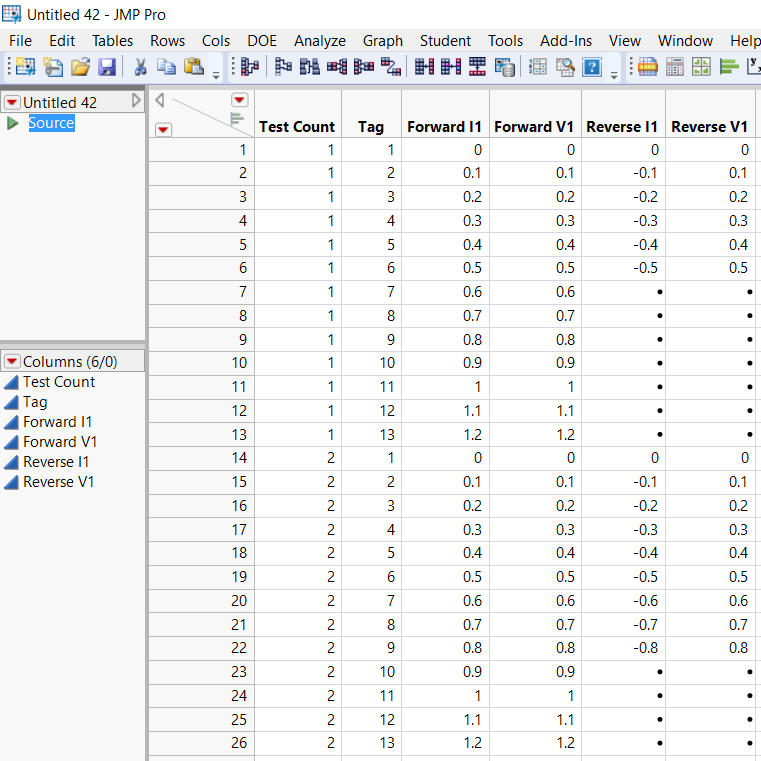This screenshot has width=761, height=761.
Task: Click the green bar Distribution icon
Action: pyautogui.click(x=729, y=67)
